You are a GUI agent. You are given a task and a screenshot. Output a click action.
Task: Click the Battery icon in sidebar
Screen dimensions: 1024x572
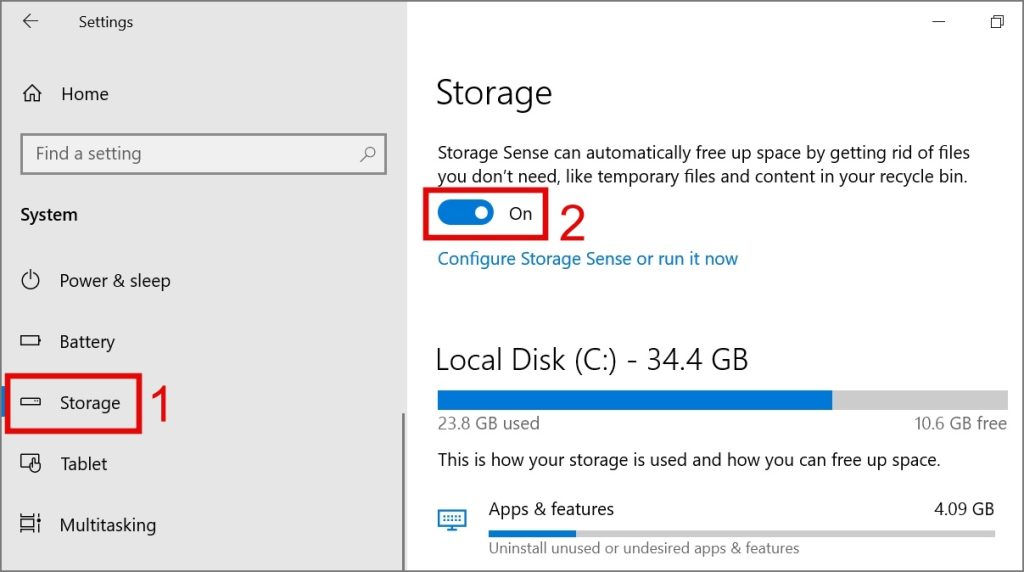(31, 342)
